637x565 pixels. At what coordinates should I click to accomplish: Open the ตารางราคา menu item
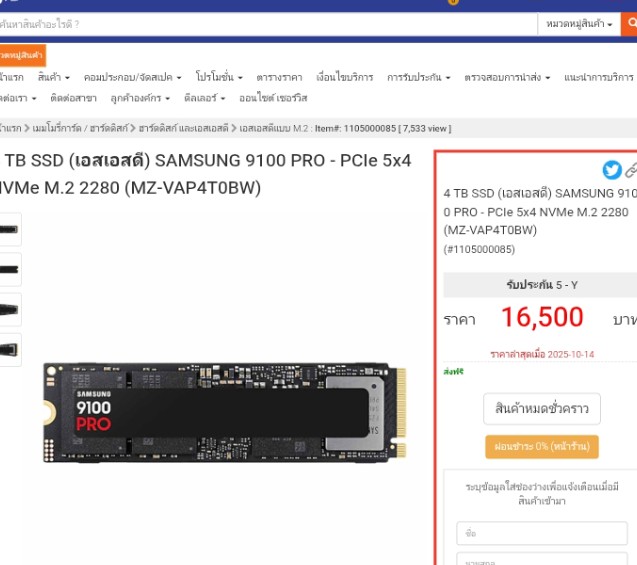coord(280,77)
